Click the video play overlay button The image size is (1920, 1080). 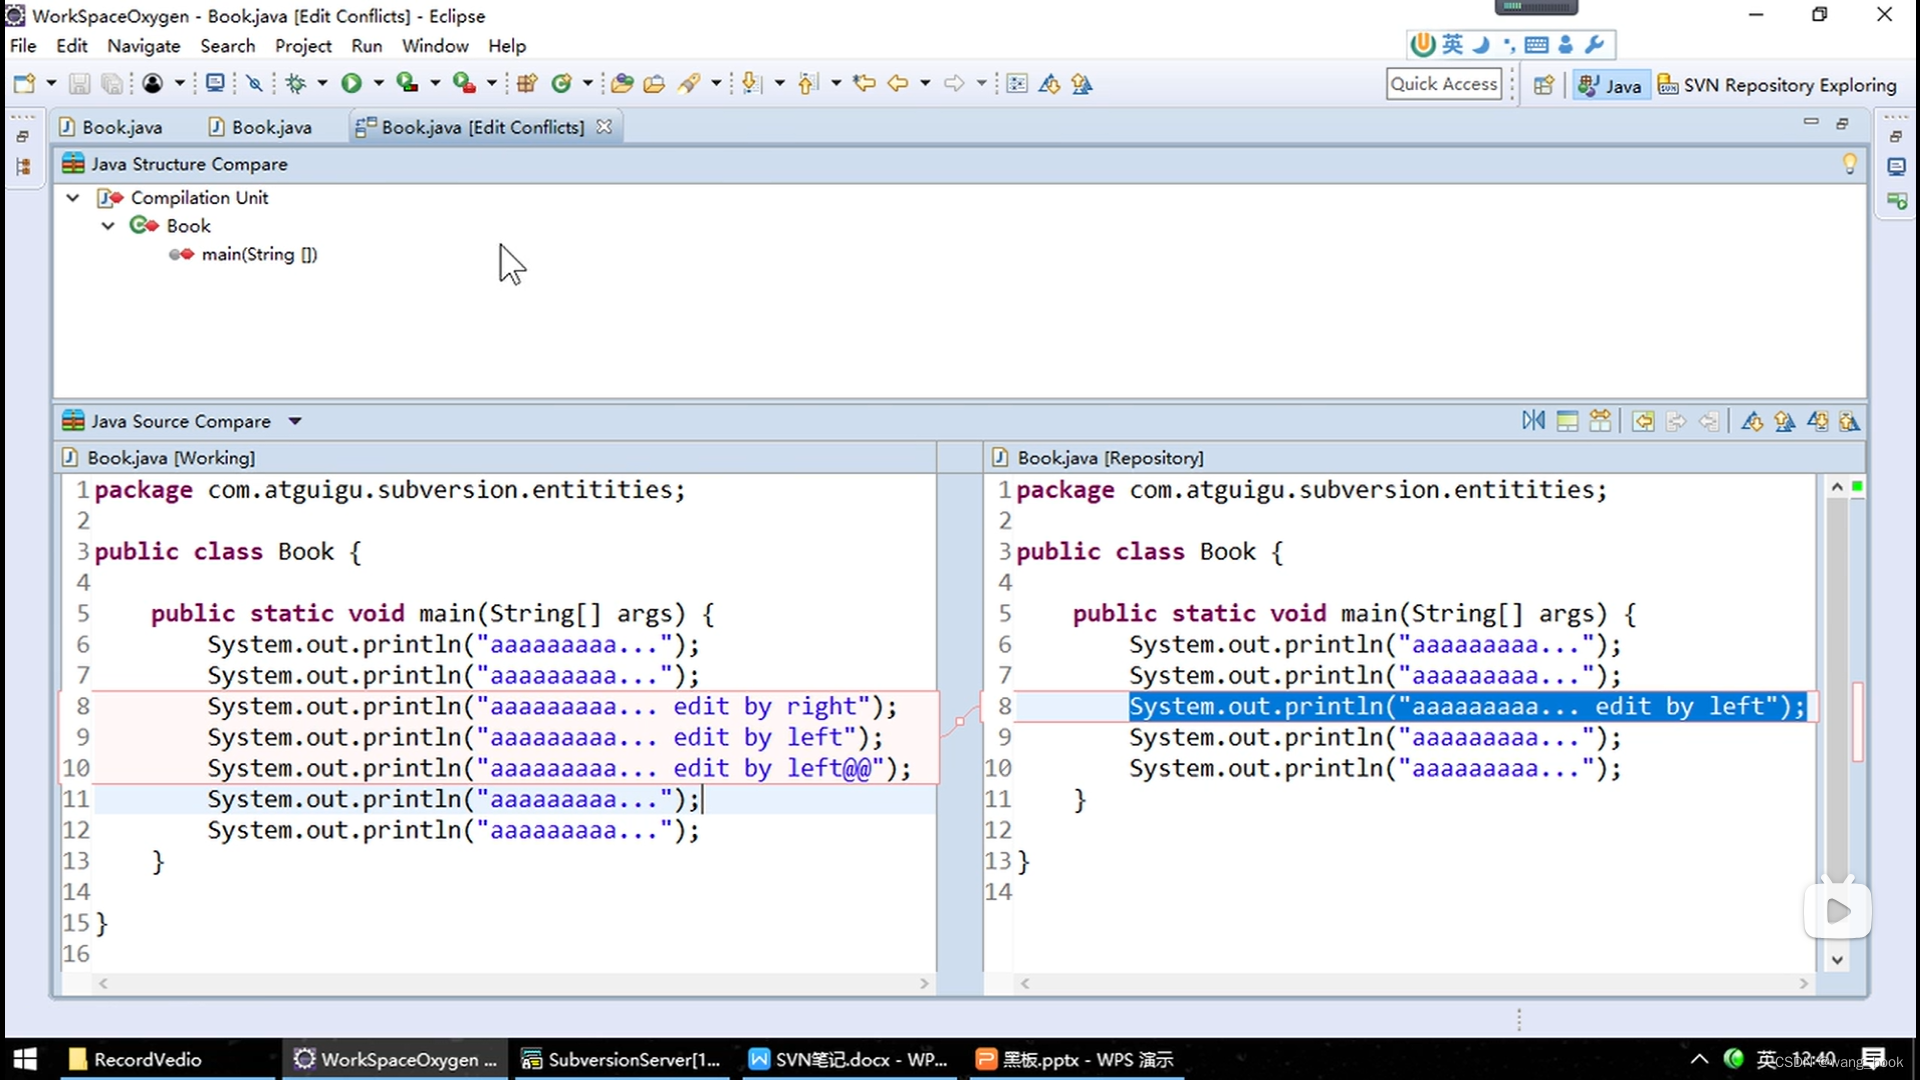(1838, 911)
